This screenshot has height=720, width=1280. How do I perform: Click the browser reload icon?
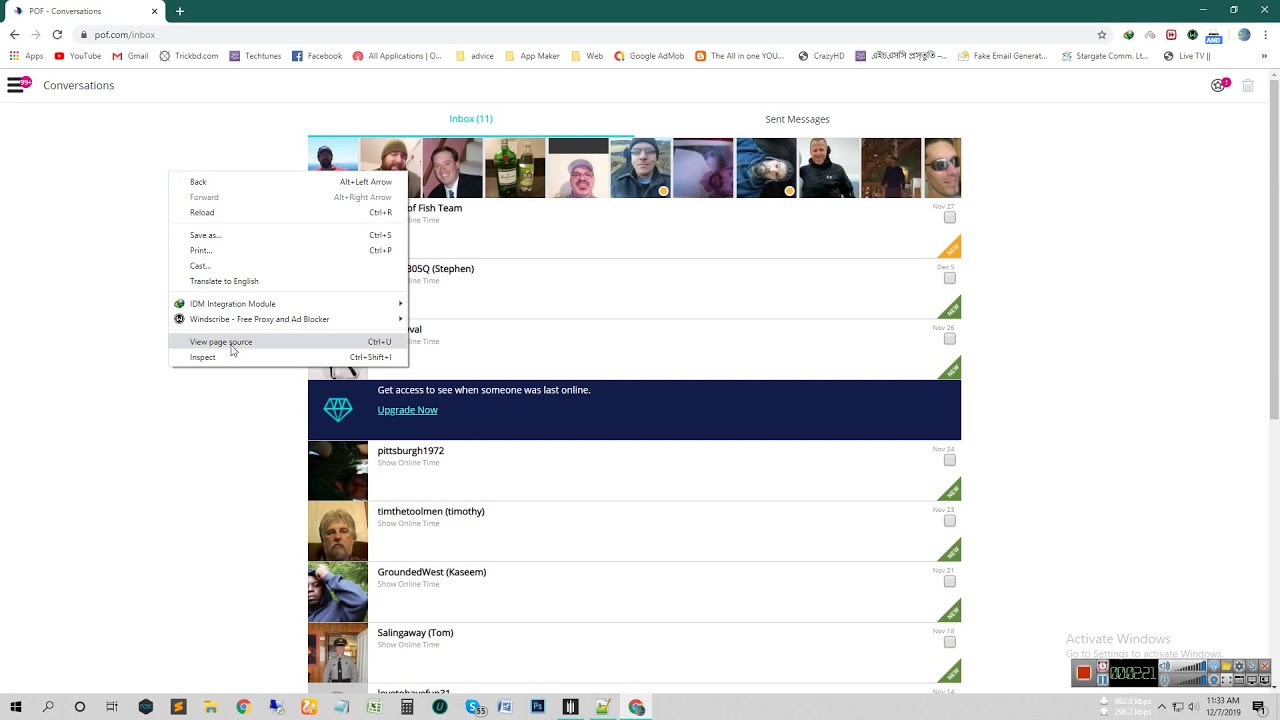[57, 34]
